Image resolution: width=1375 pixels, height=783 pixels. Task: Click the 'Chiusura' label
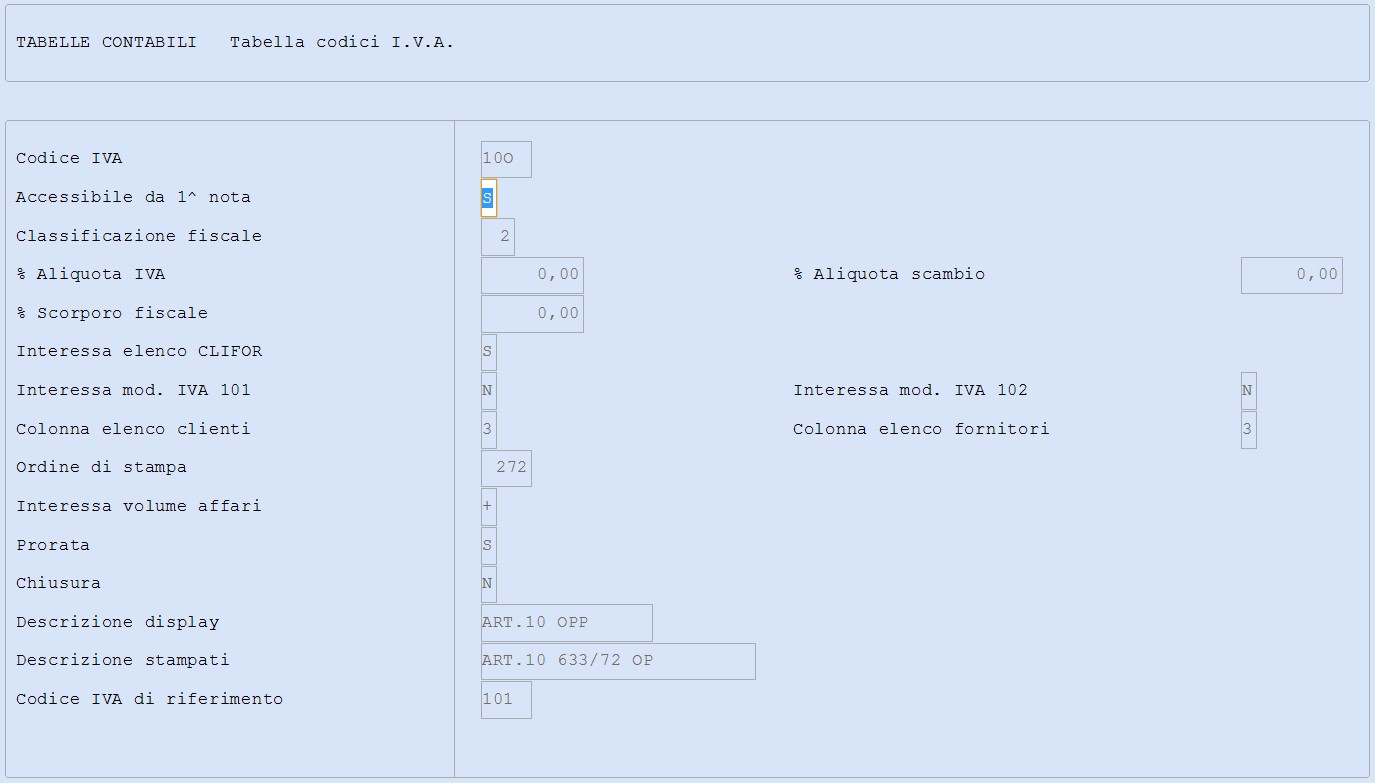(x=58, y=584)
